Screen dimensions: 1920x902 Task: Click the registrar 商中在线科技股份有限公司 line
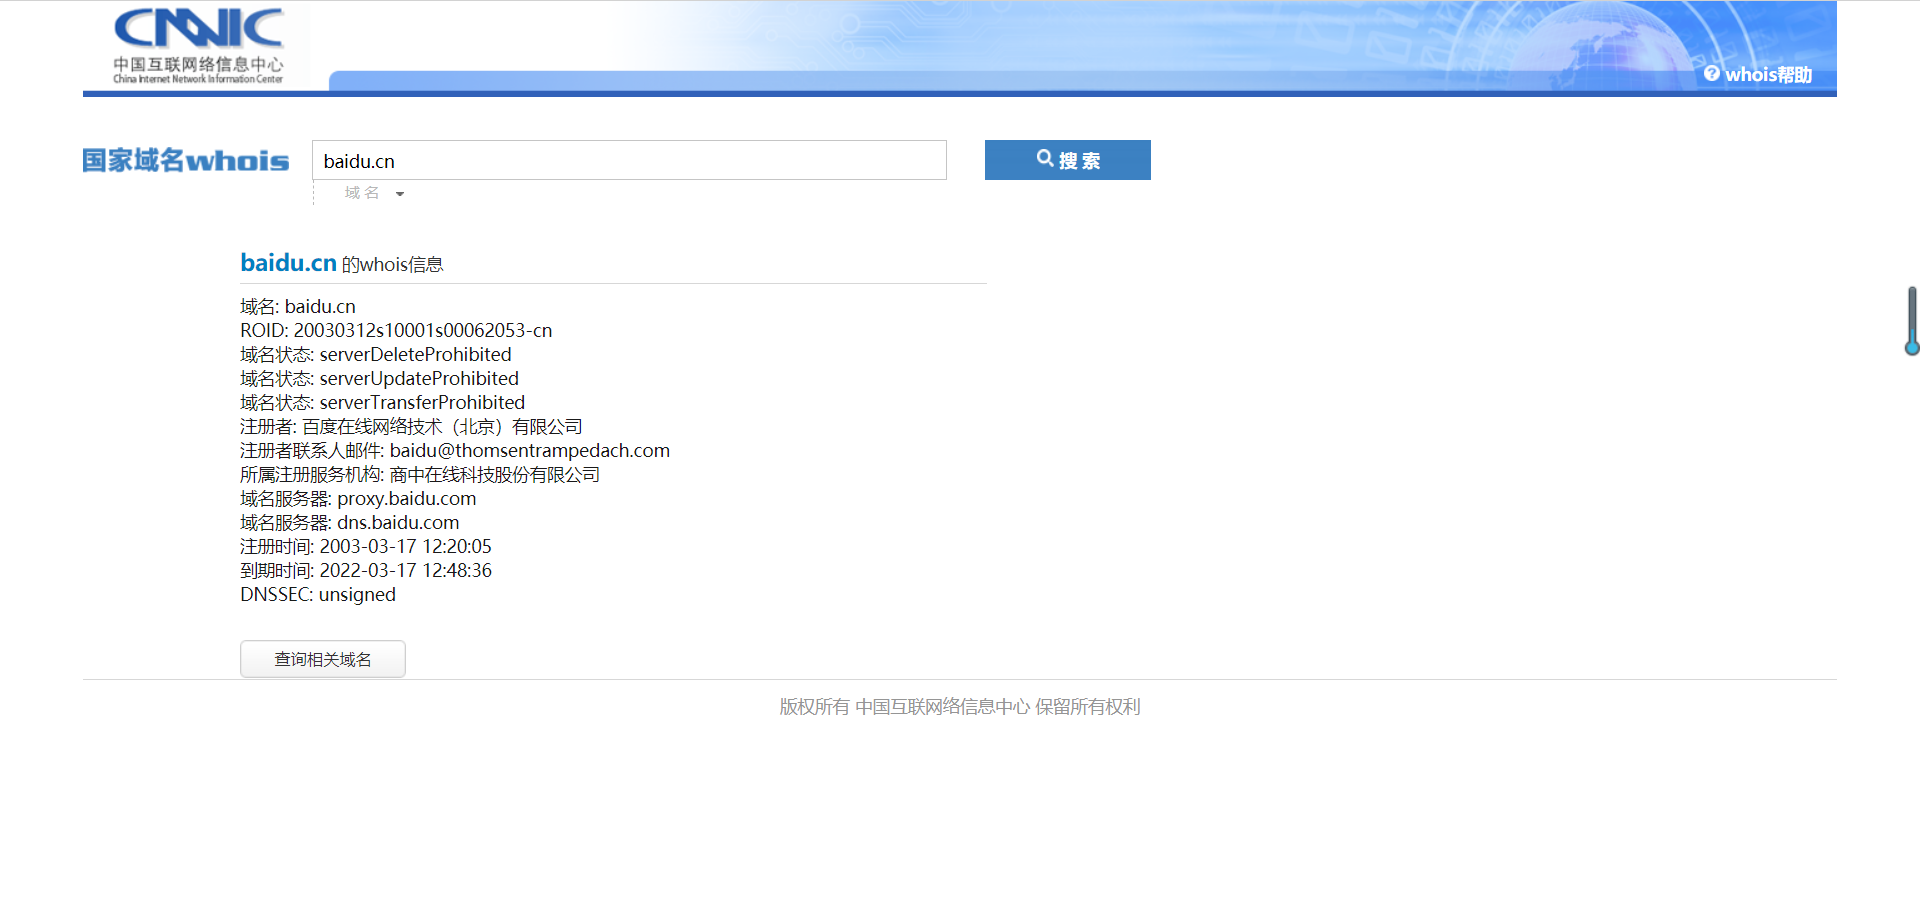tap(420, 475)
